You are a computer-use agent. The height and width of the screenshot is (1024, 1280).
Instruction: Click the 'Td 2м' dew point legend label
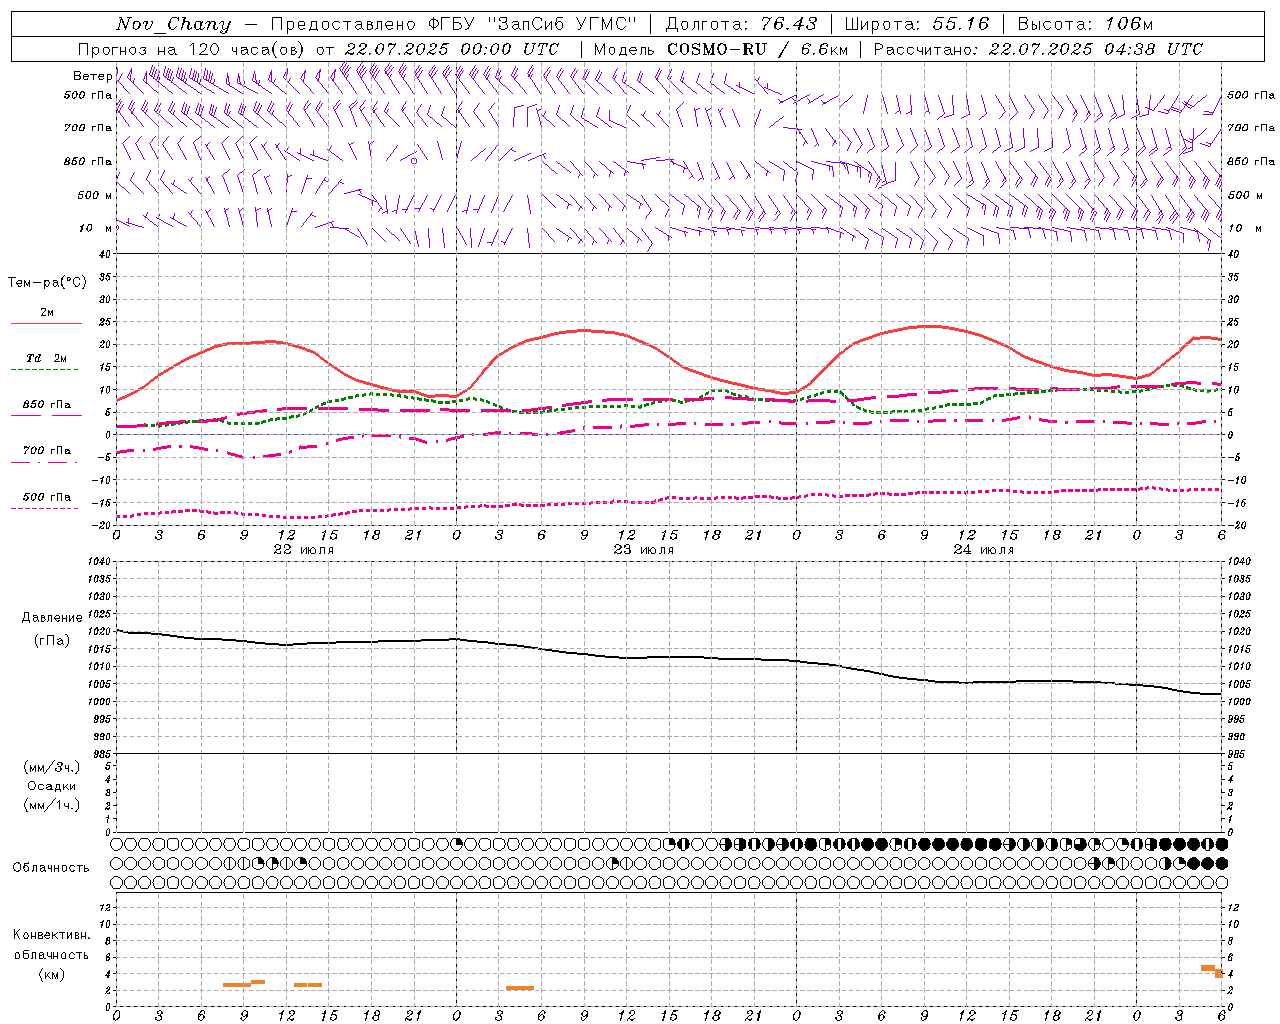coord(46,358)
